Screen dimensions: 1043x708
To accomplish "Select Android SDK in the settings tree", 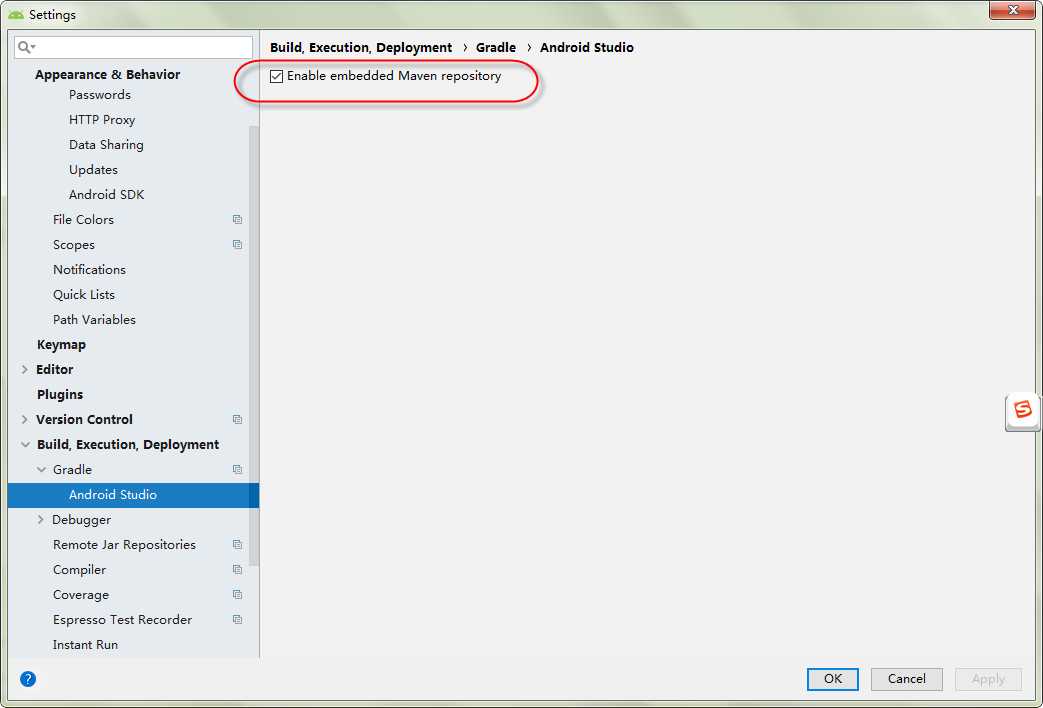I will click(x=106, y=195).
